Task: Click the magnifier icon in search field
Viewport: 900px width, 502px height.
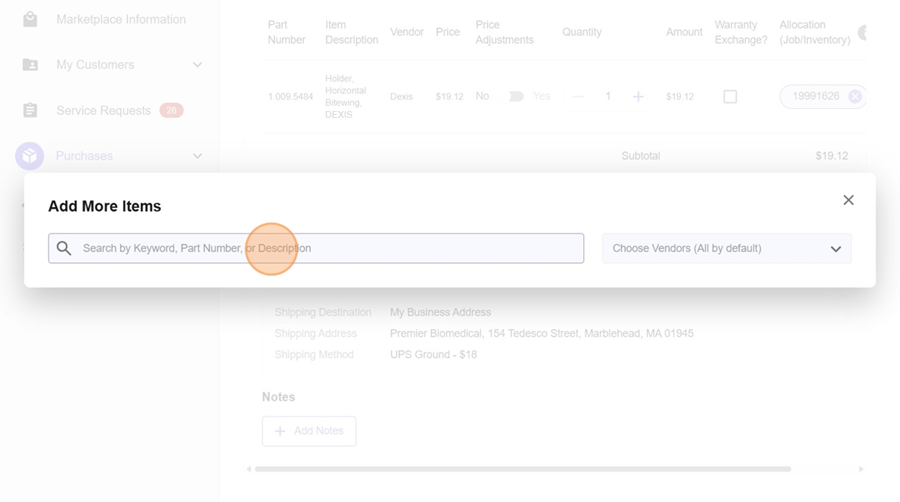Action: [x=64, y=248]
